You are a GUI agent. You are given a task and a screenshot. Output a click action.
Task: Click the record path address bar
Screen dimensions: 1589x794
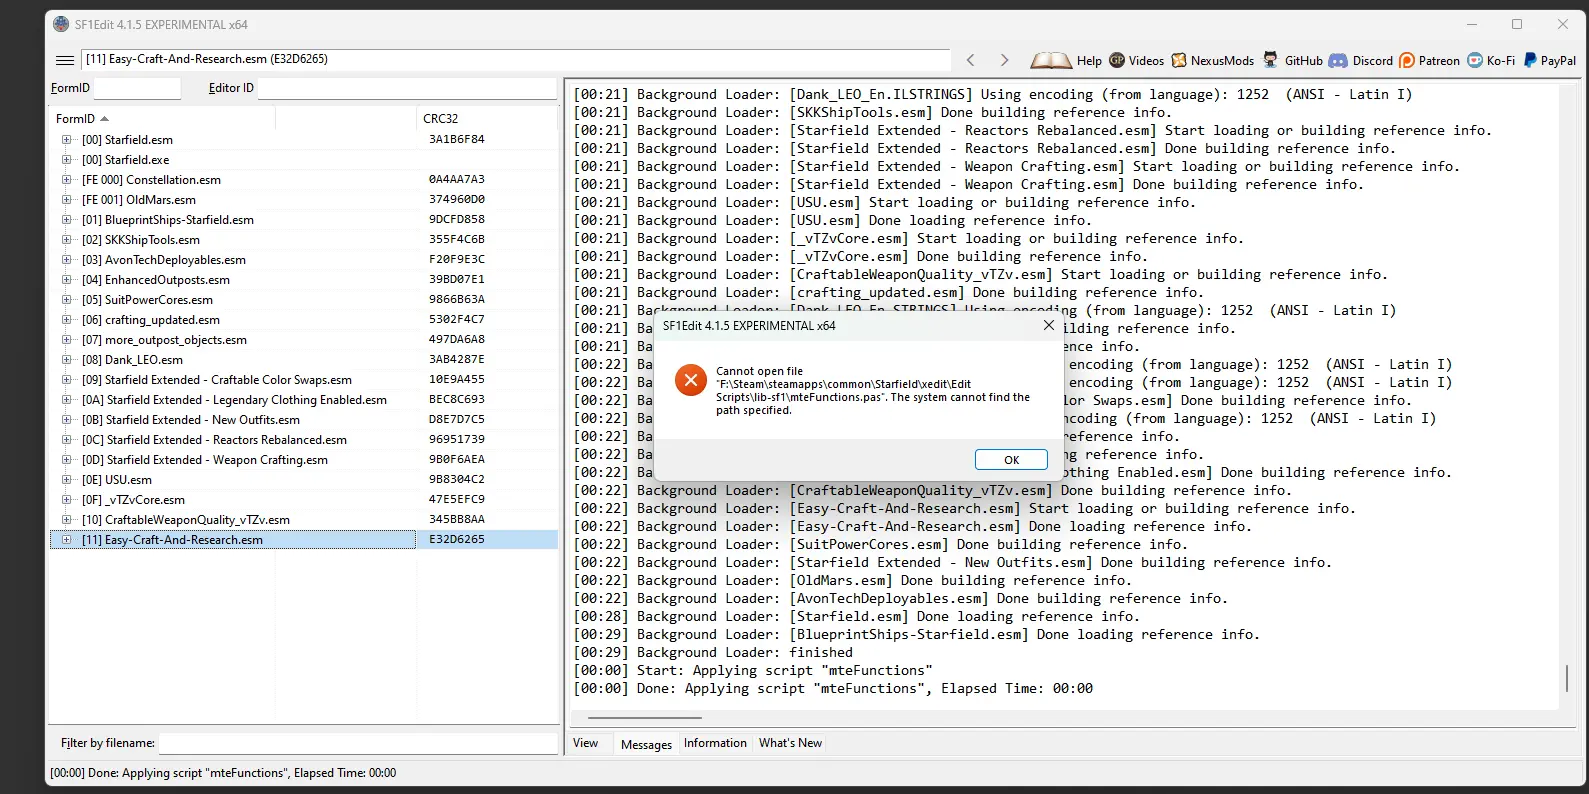(x=516, y=59)
